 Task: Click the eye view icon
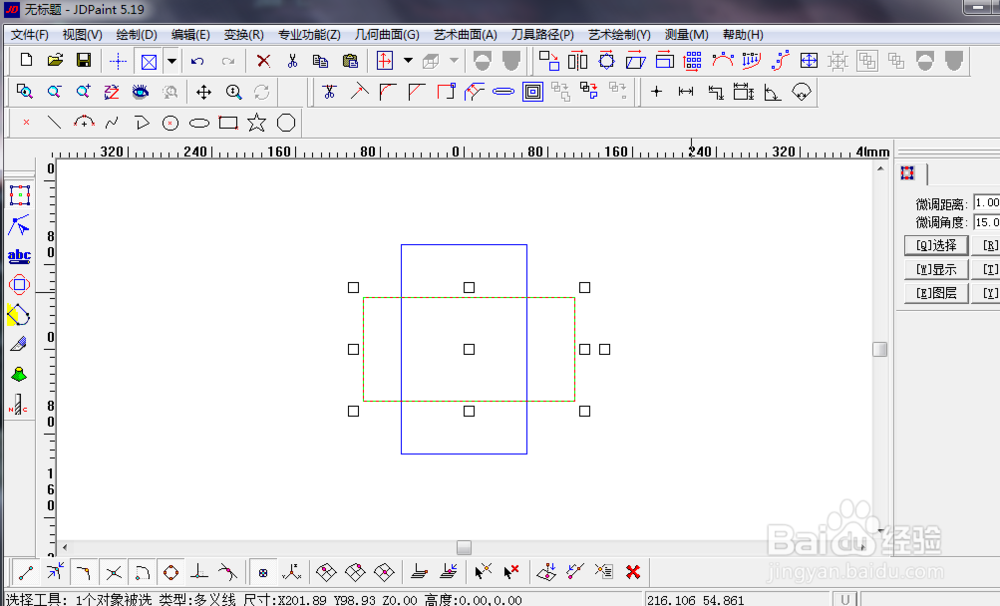click(140, 92)
